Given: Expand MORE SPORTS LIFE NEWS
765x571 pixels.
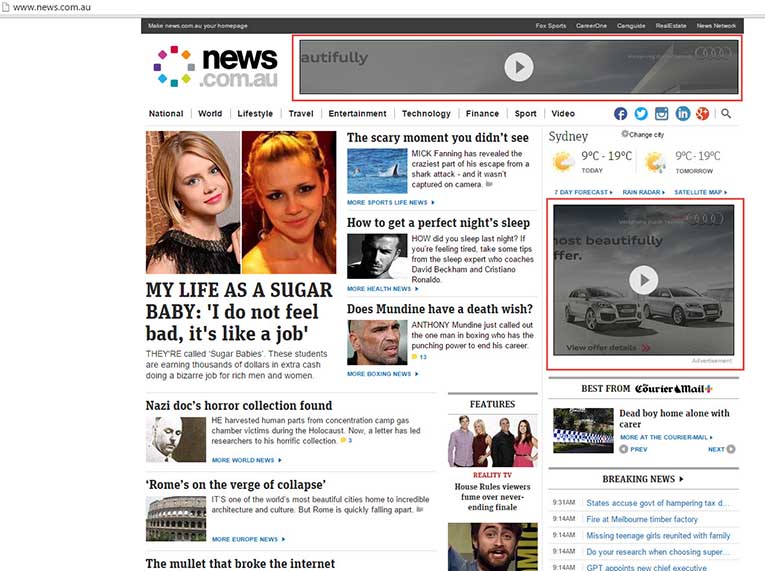Looking at the screenshot, I should coord(390,203).
